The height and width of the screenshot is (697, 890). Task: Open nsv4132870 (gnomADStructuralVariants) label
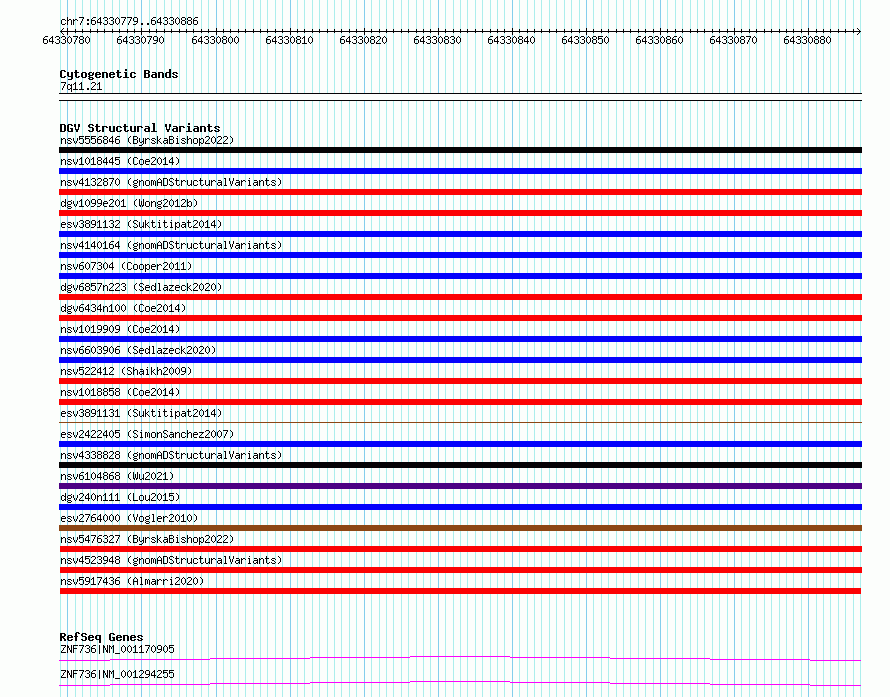click(x=171, y=182)
